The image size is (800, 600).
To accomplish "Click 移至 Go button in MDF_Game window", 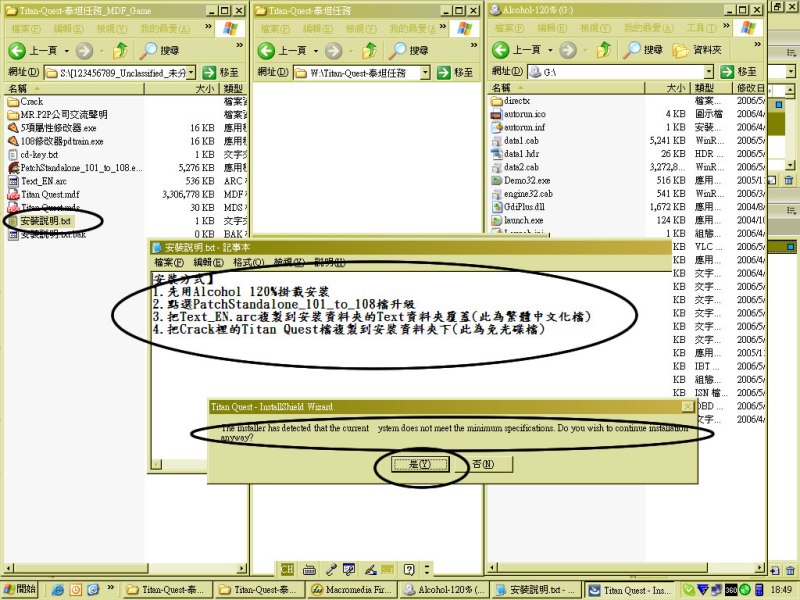I will [x=220, y=73].
